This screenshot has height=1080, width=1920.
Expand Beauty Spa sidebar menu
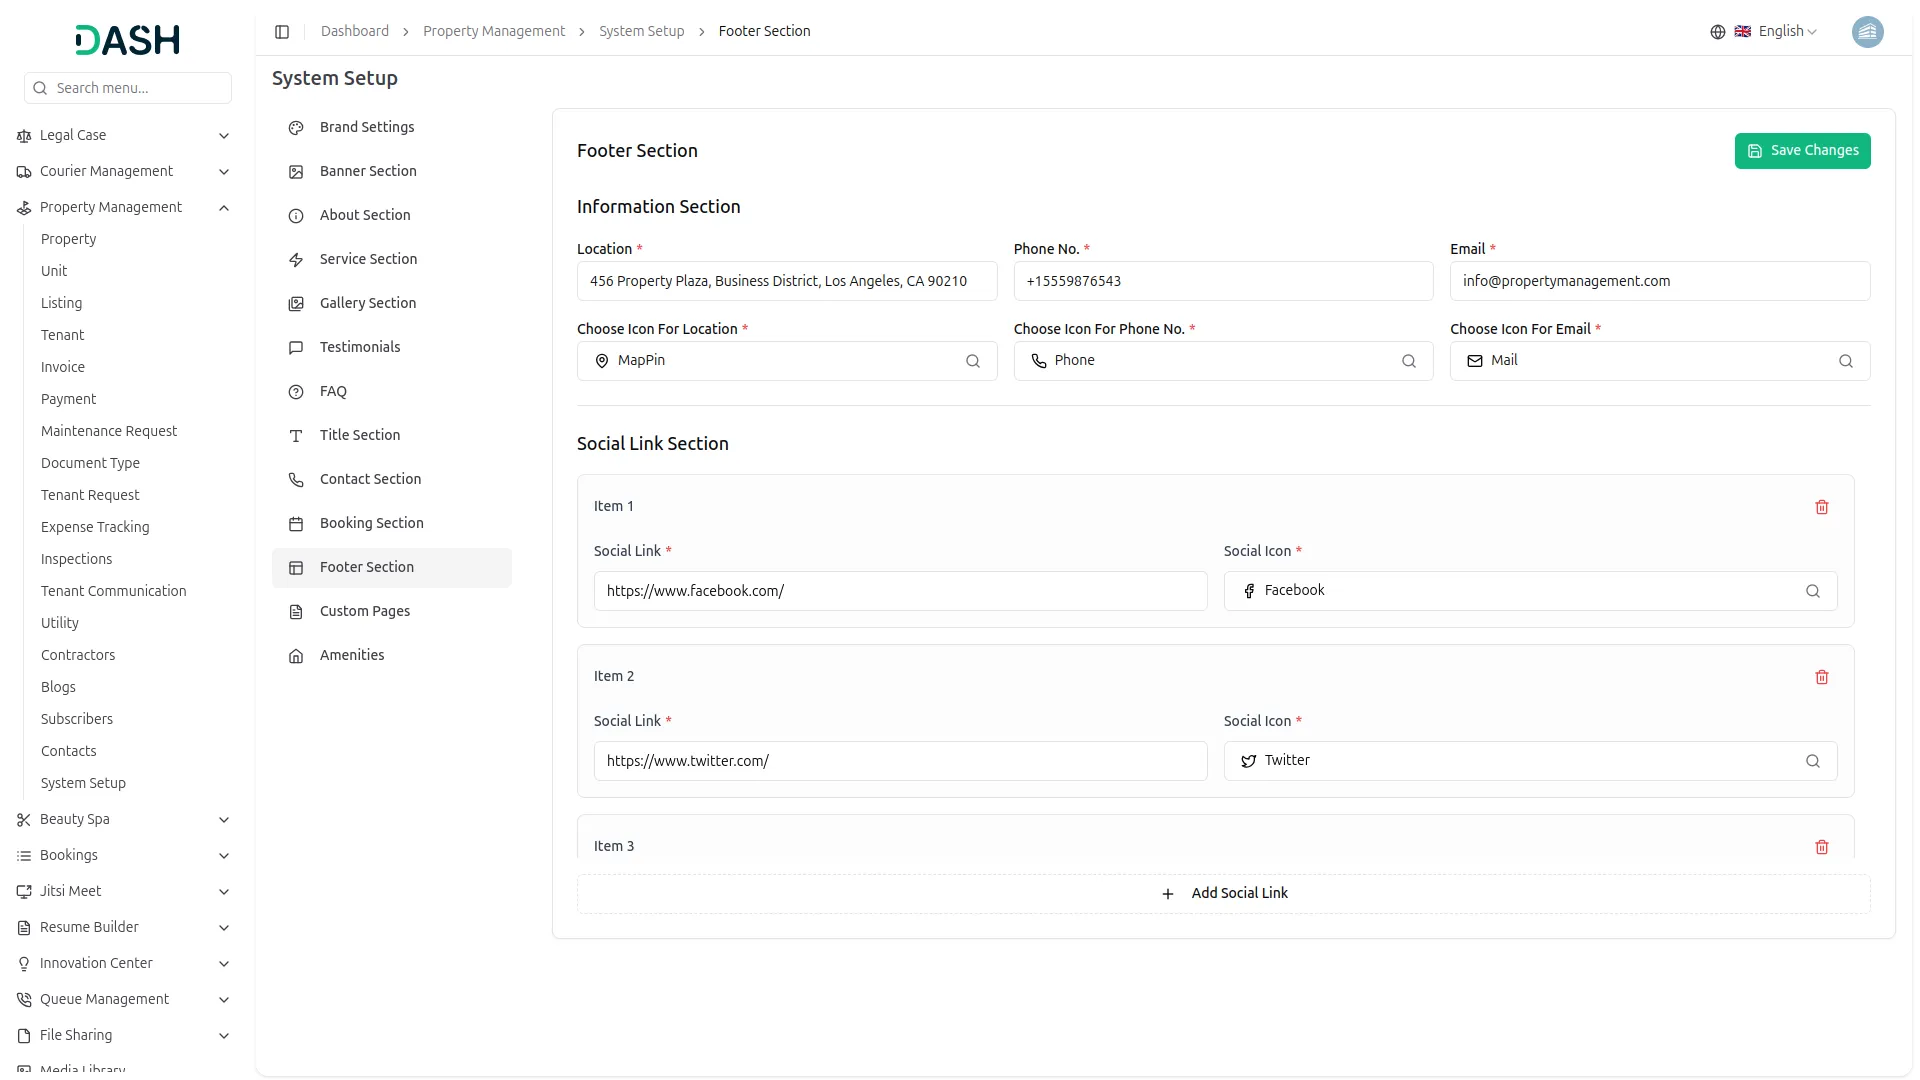coord(224,820)
